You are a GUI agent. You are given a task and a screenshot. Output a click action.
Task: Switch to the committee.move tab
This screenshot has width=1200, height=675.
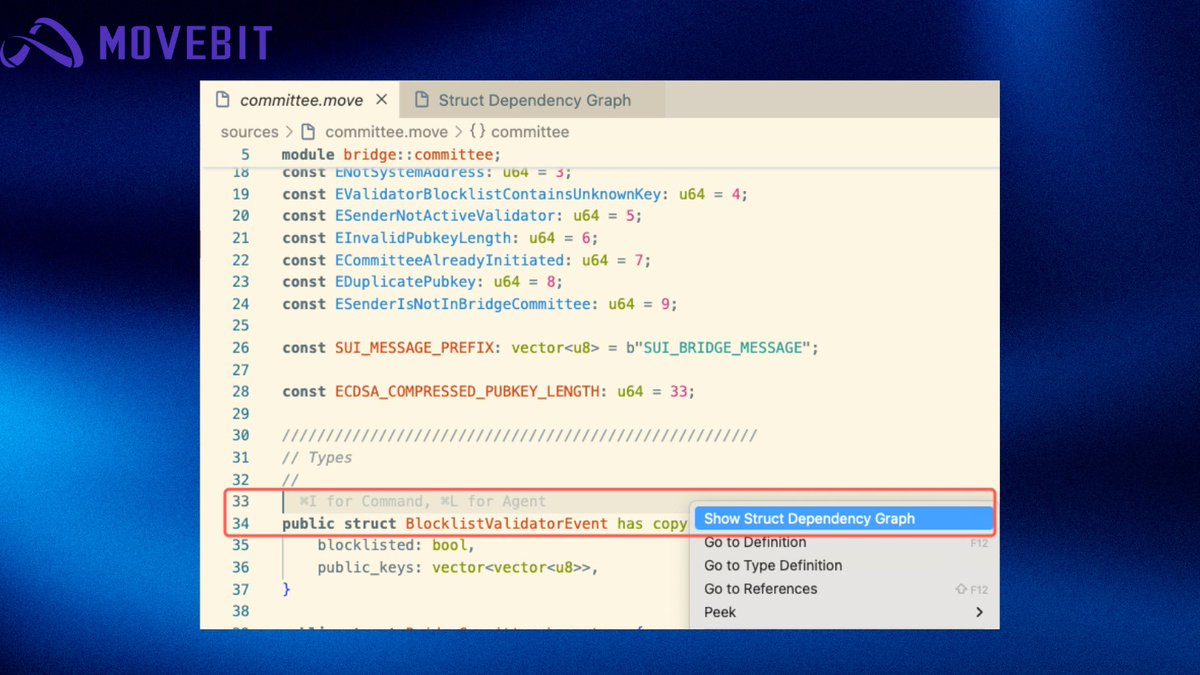pyautogui.click(x=300, y=100)
